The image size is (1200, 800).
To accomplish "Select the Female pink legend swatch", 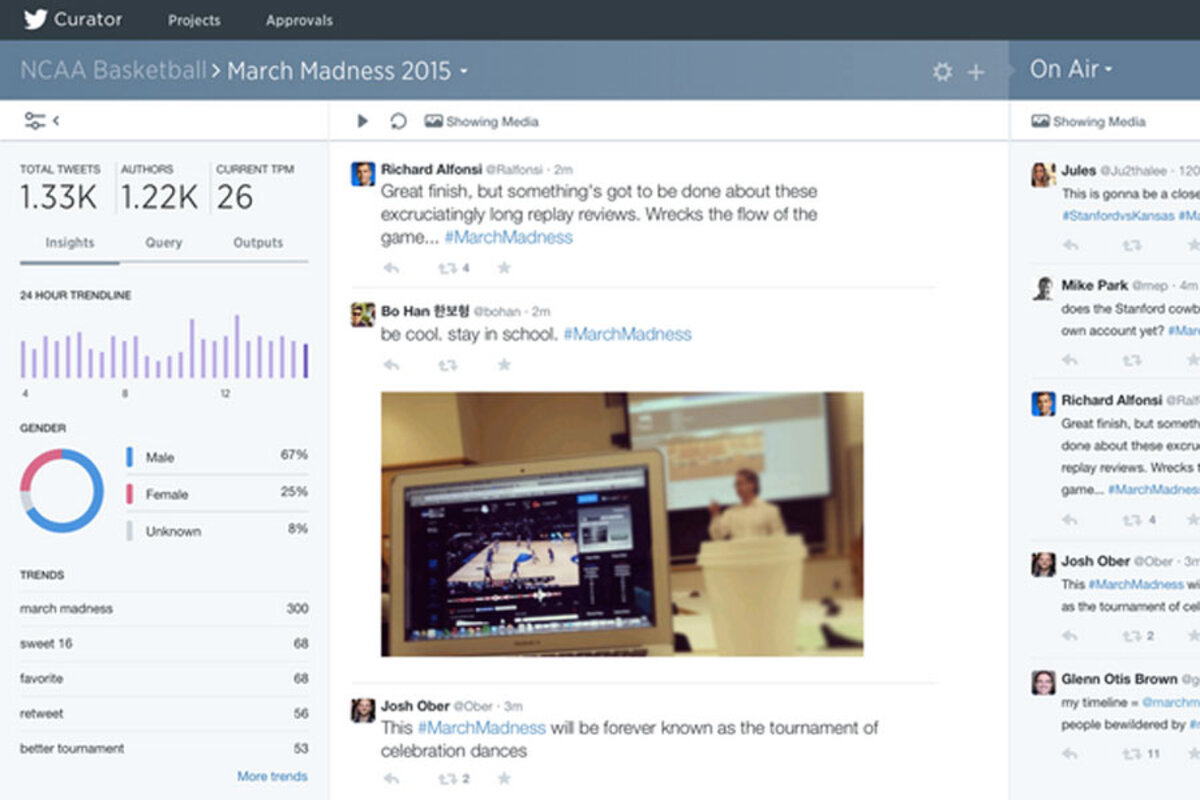I will coord(129,494).
